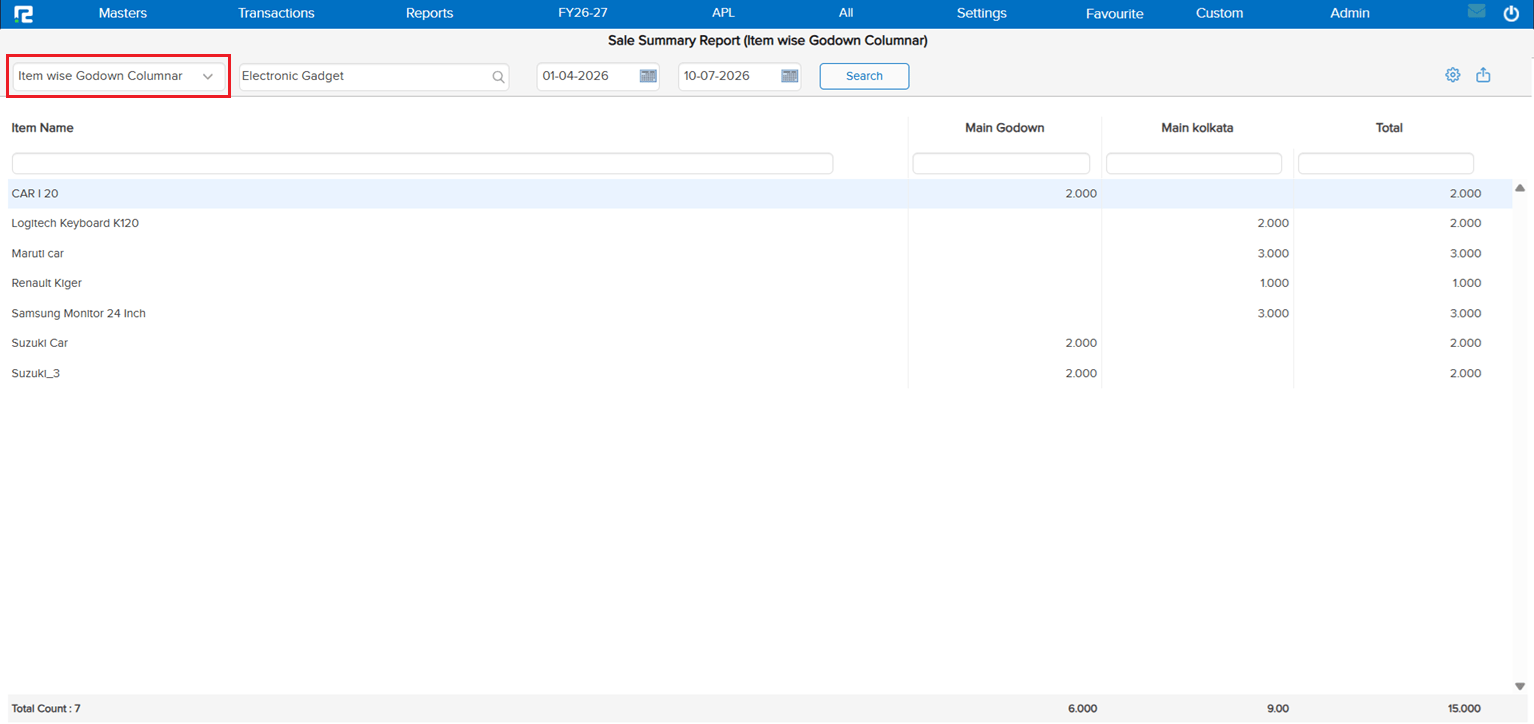Click the Search button

864,76
